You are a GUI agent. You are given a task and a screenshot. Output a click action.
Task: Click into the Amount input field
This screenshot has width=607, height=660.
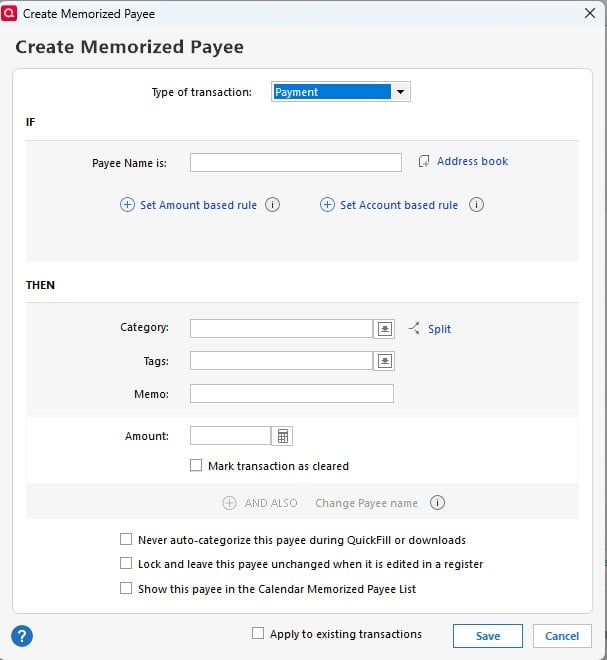230,436
